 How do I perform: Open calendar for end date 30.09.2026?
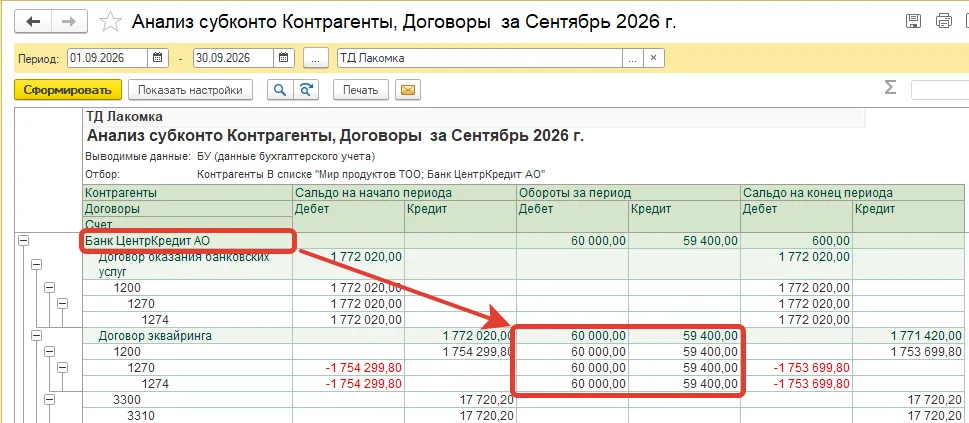[283, 58]
